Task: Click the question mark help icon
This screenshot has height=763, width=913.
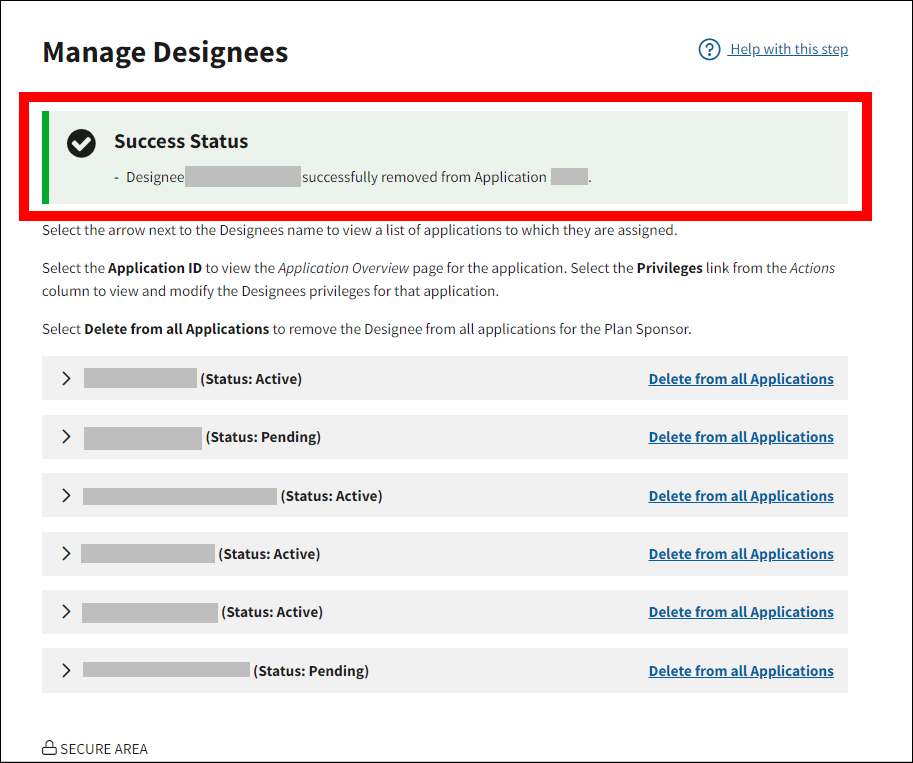Action: (709, 49)
